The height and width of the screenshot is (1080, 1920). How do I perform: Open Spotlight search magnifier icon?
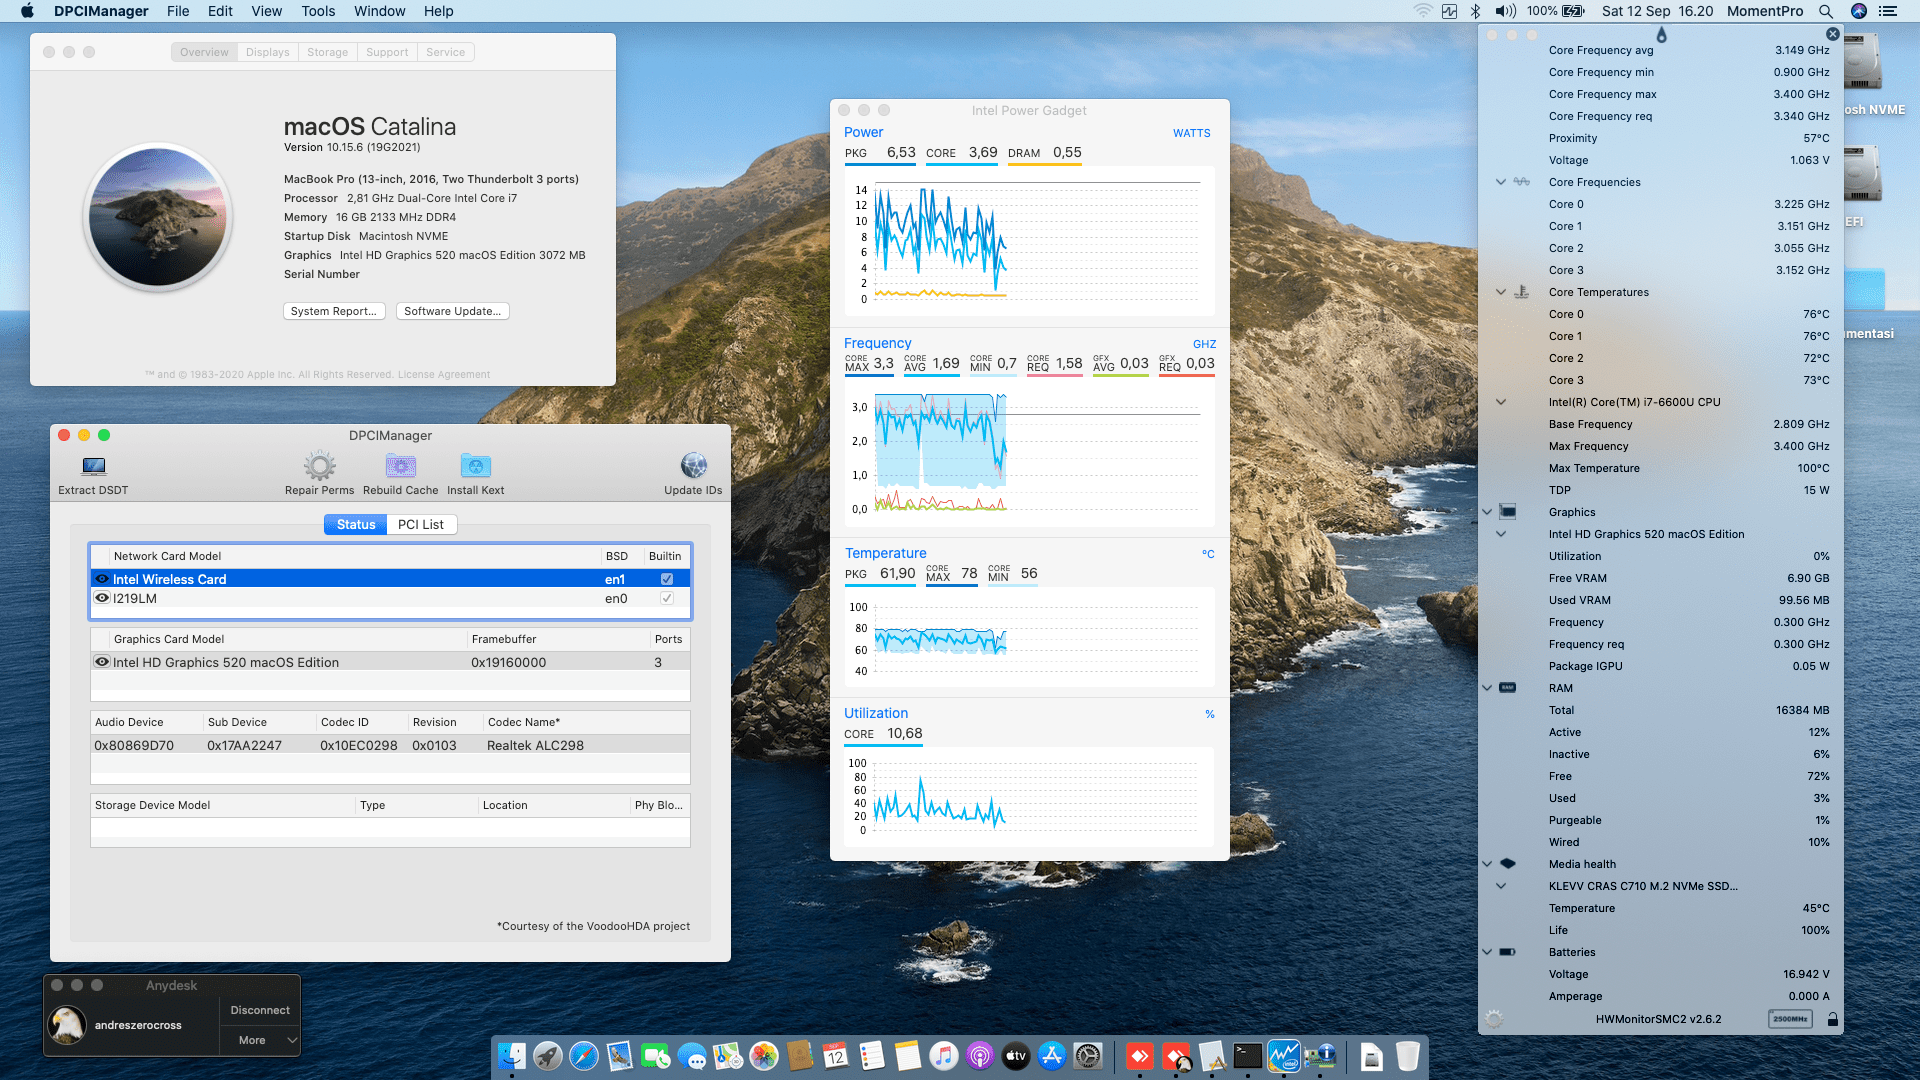tap(1826, 11)
